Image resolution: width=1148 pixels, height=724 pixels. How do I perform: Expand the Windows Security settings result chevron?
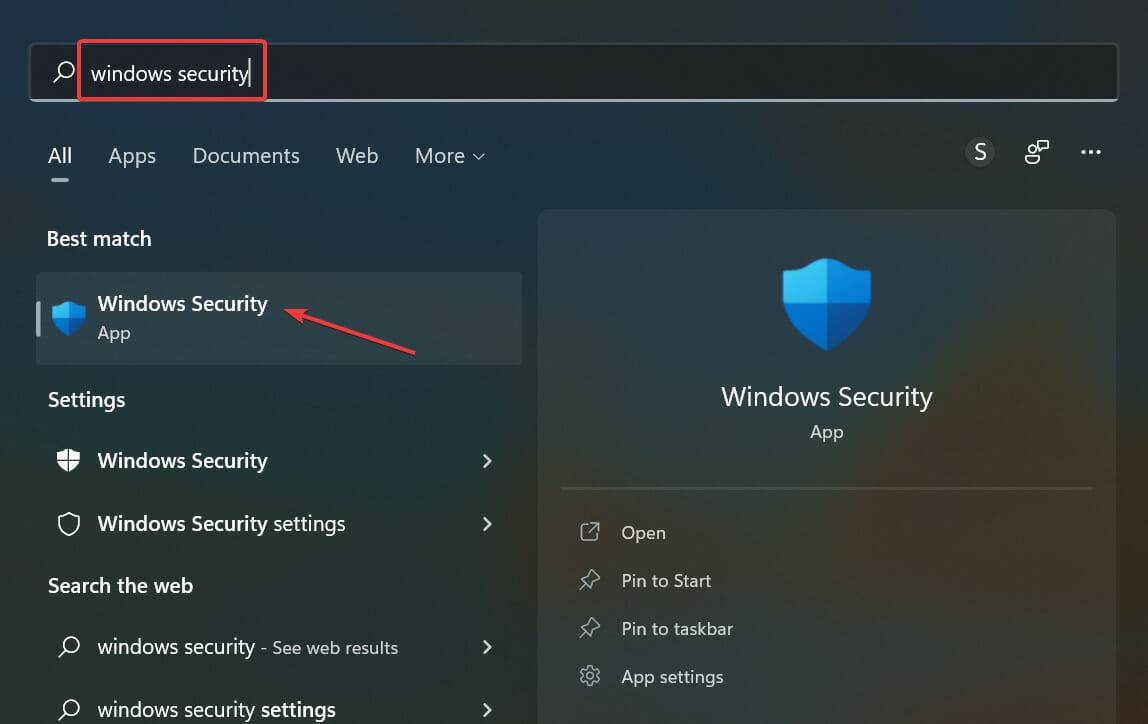487,524
